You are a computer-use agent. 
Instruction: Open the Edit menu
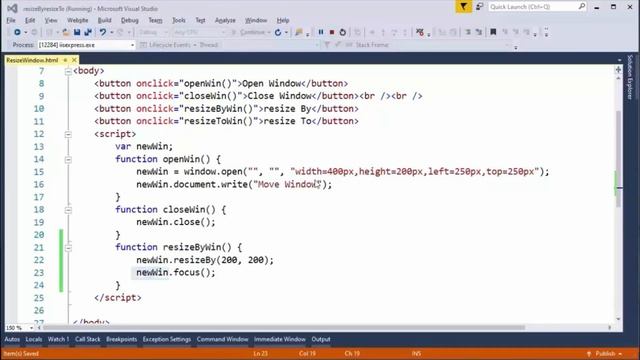coord(30,20)
